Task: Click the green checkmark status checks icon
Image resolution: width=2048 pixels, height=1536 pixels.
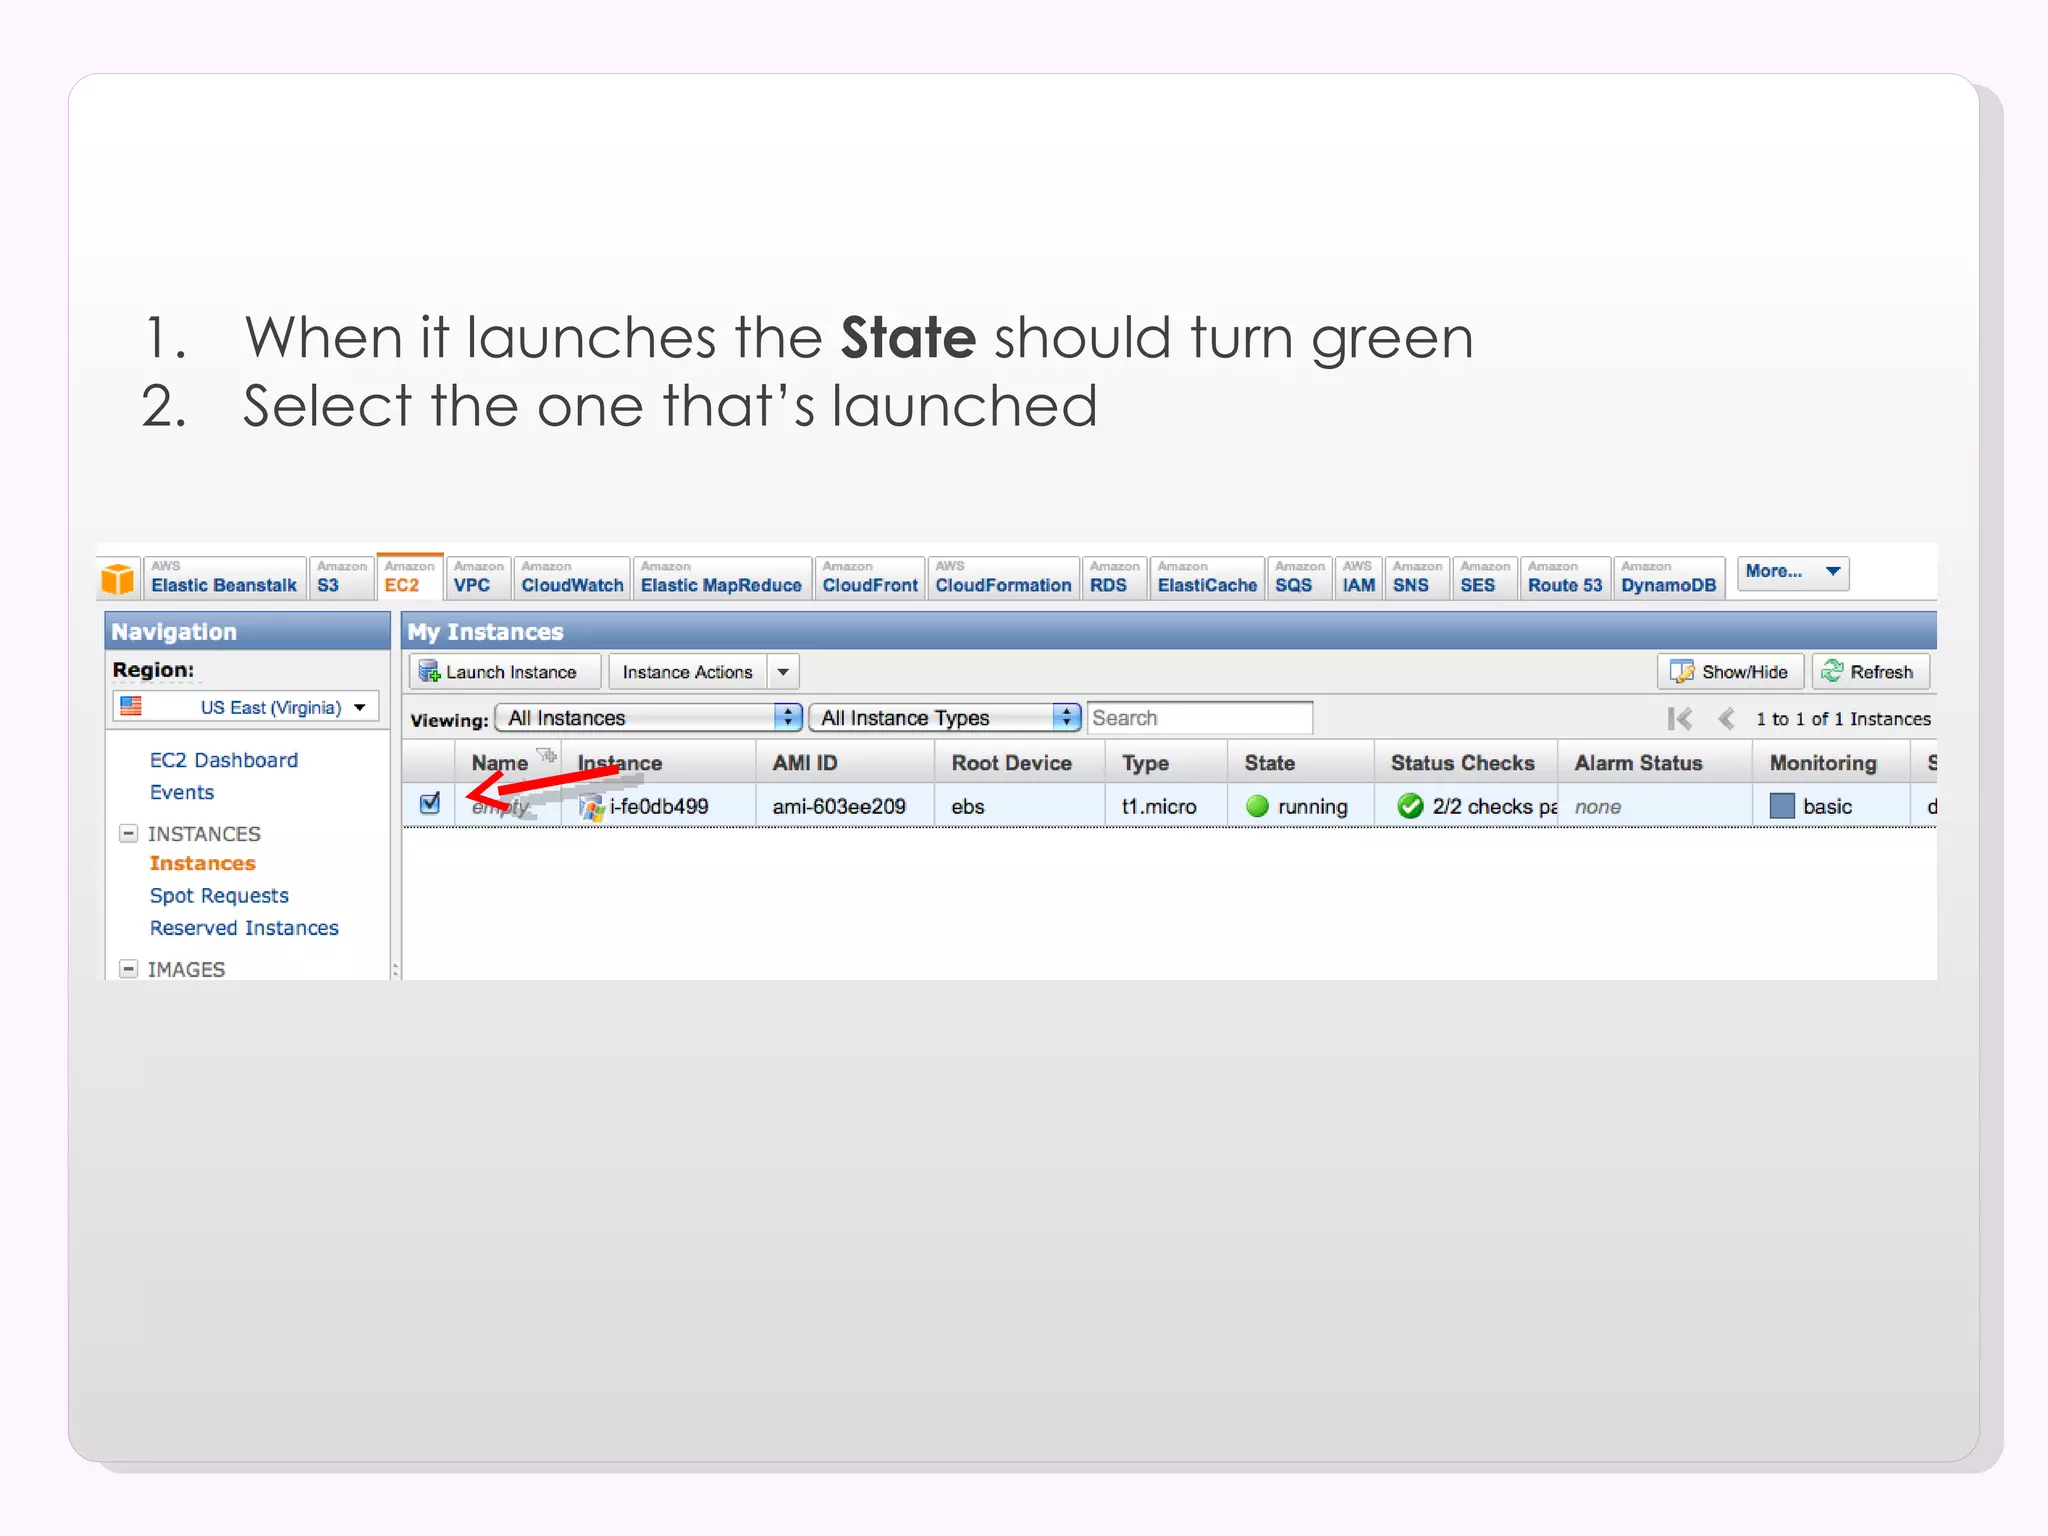Action: click(x=1410, y=806)
